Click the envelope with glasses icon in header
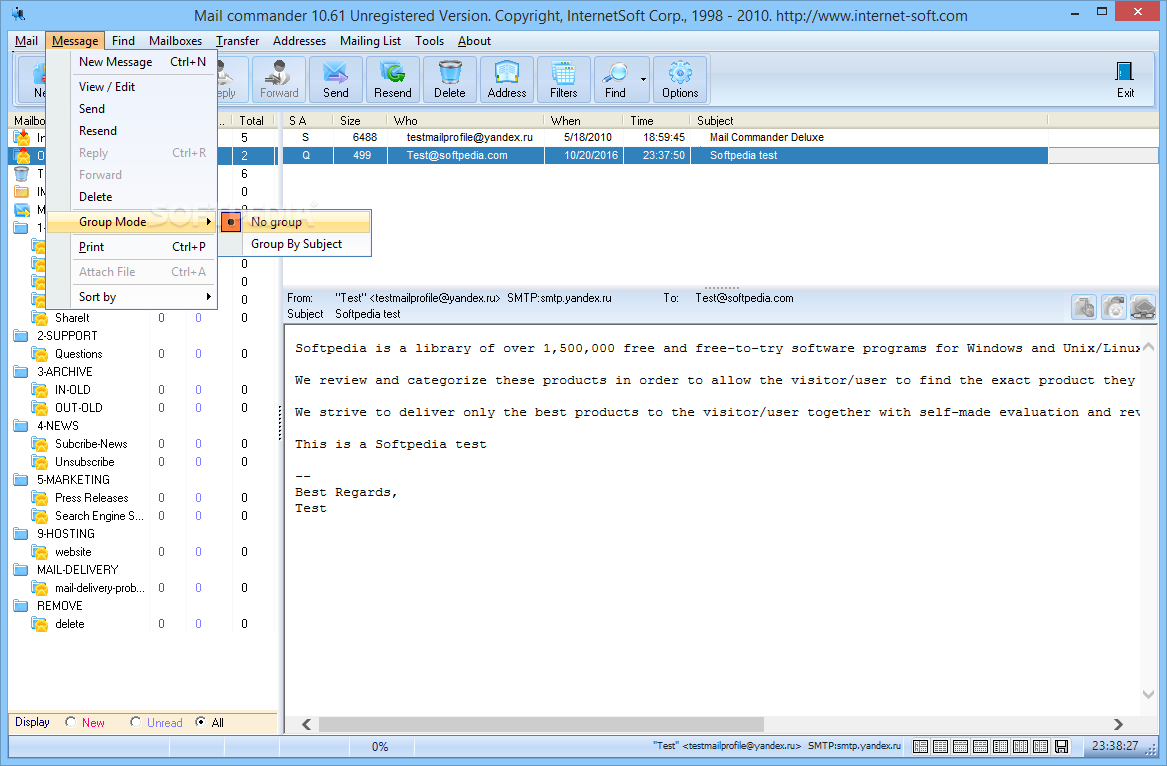Image resolution: width=1167 pixels, height=766 pixels. point(1142,307)
